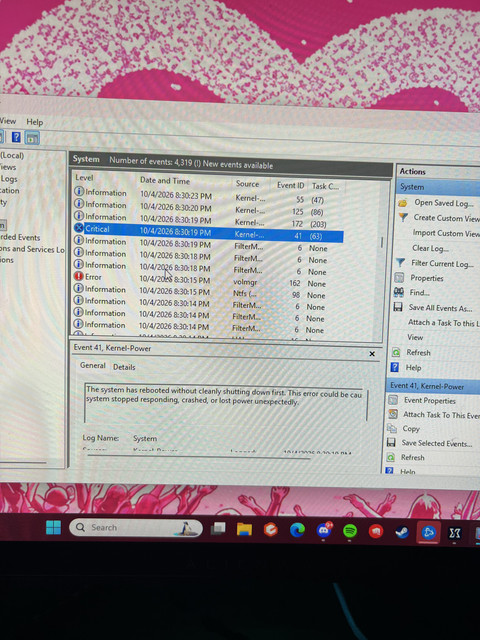Screen dimensions: 480x640
Task: Open Discord from the taskbar
Action: click(324, 530)
